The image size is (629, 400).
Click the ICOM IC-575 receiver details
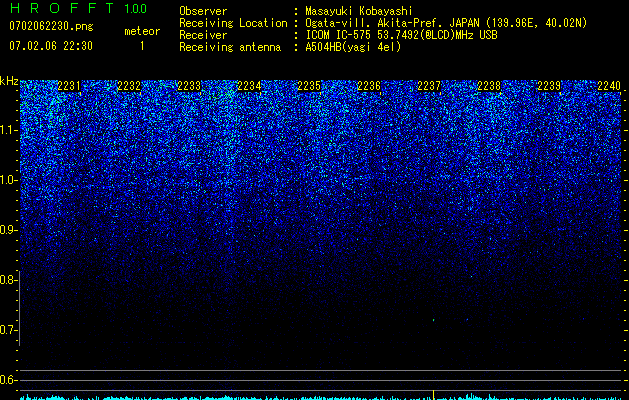click(x=402, y=35)
